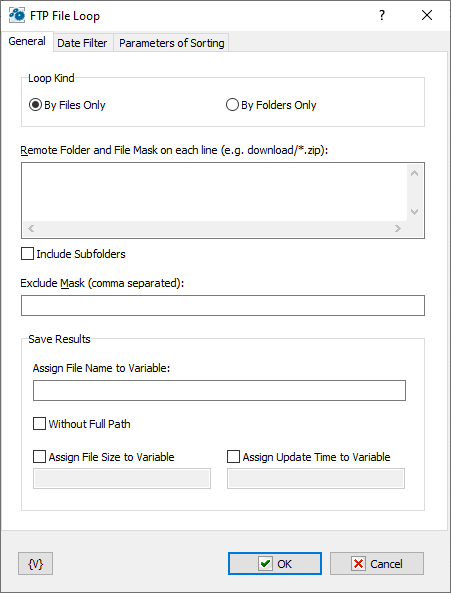The height and width of the screenshot is (593, 451).
Task: Open help via the question mark
Action: tap(382, 16)
